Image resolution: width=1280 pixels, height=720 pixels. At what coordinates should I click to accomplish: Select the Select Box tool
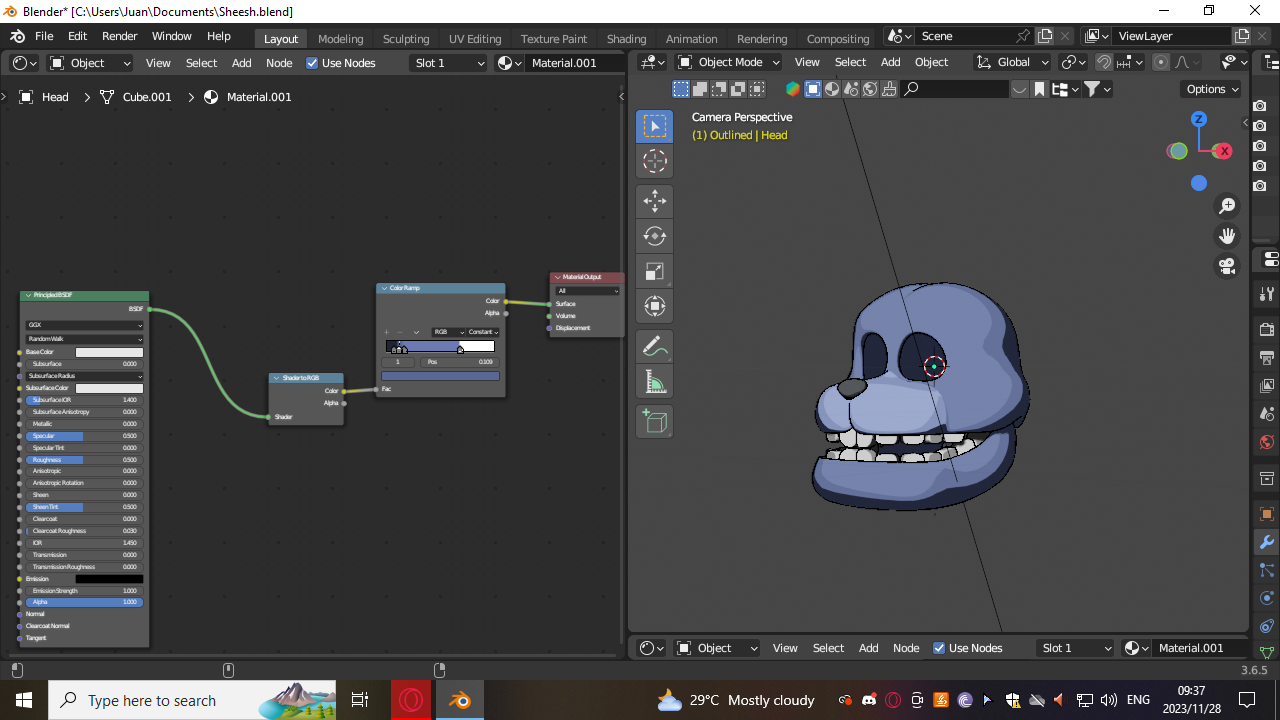[654, 126]
